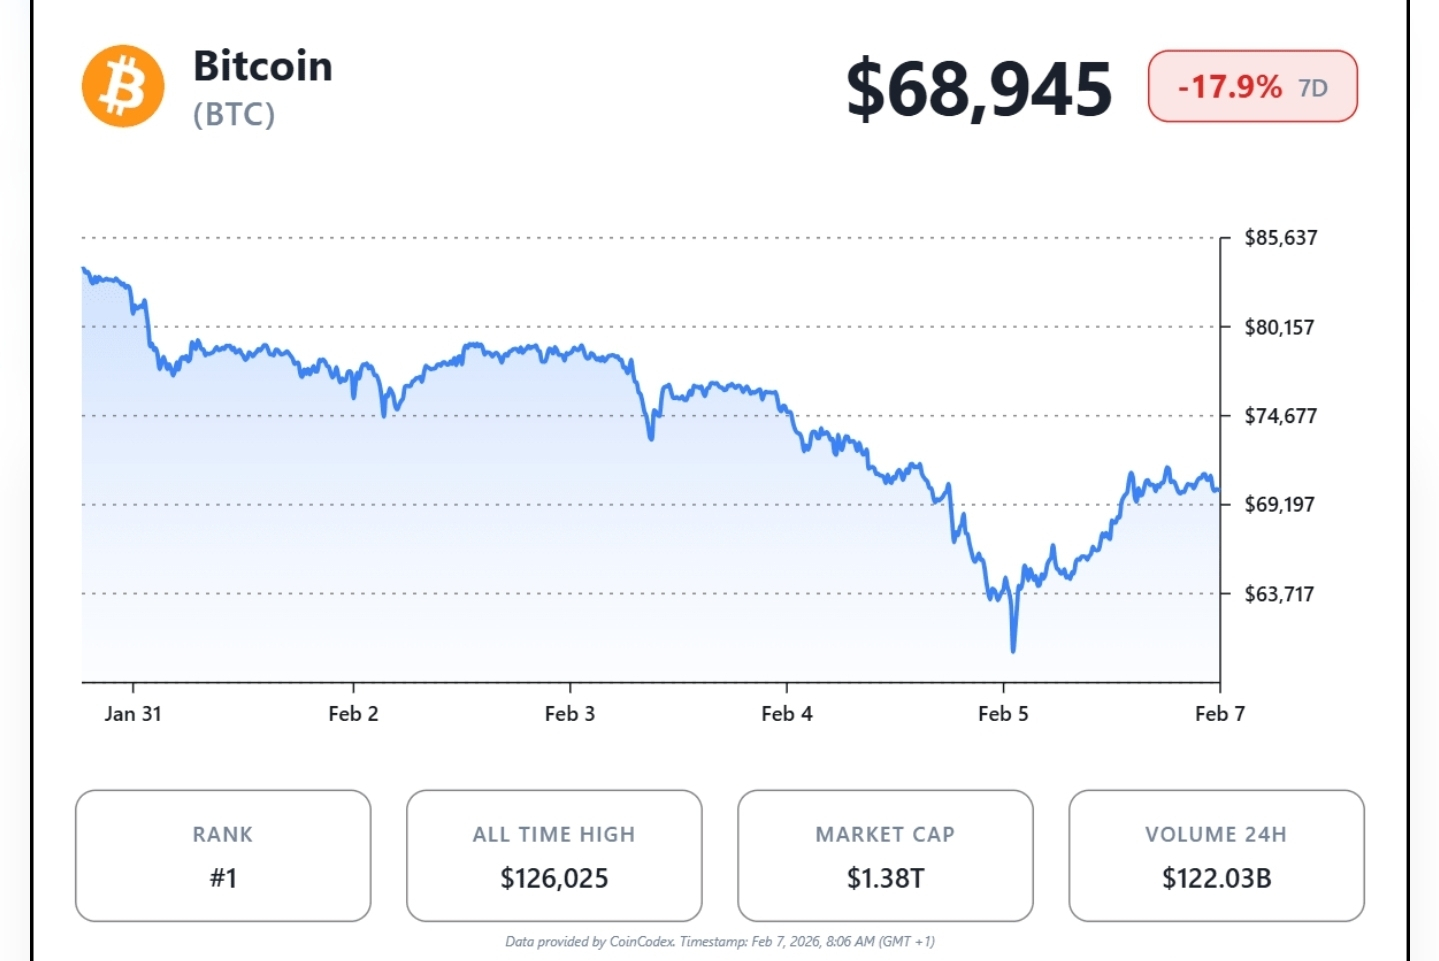Click the Feb 3 date axis label
The width and height of the screenshot is (1439, 961).
click(x=570, y=714)
